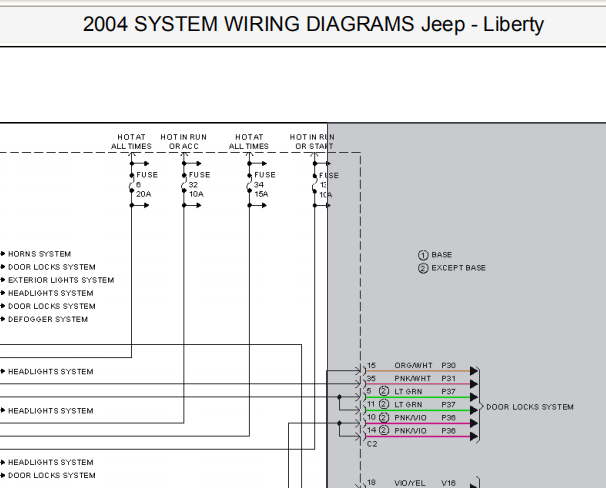This screenshot has width=606, height=488.
Task: Click the connector label "C2"
Action: coord(372,444)
